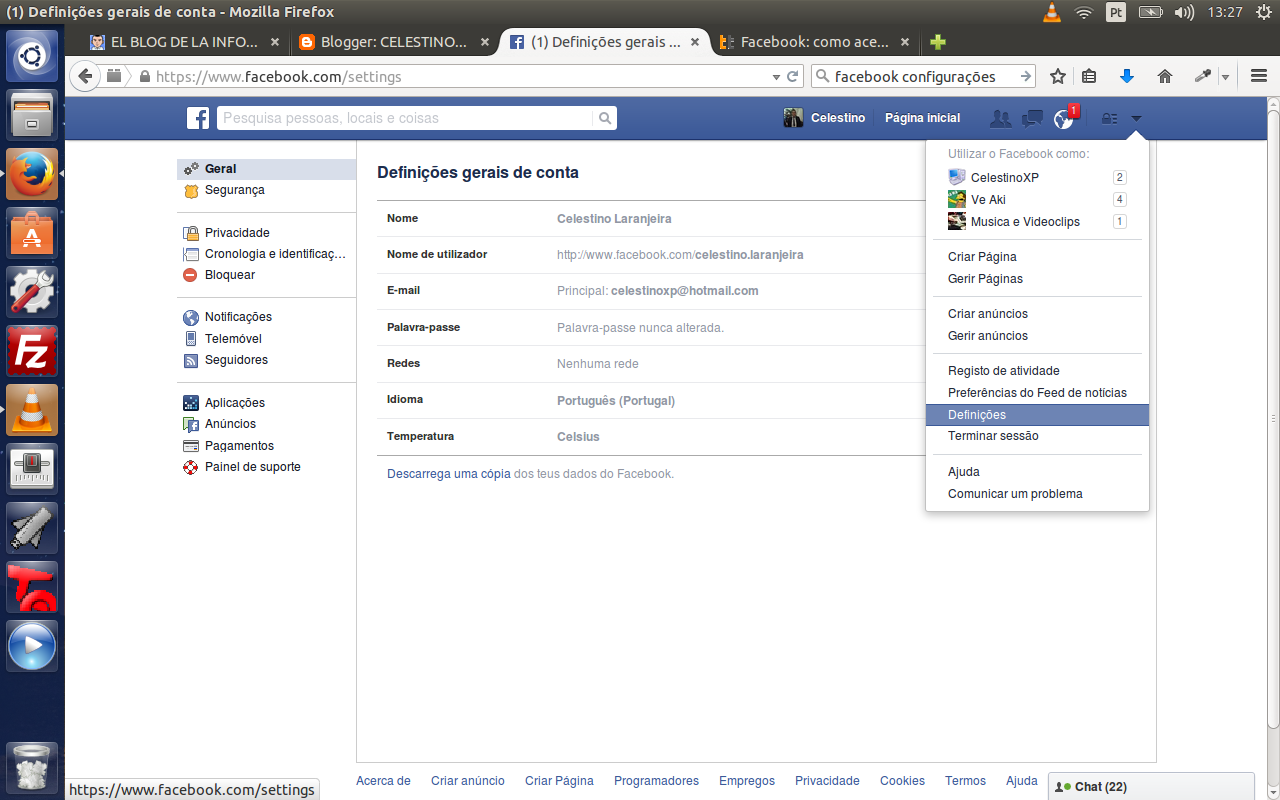Open the Programadores footer link
This screenshot has width=1280, height=800.
click(656, 780)
